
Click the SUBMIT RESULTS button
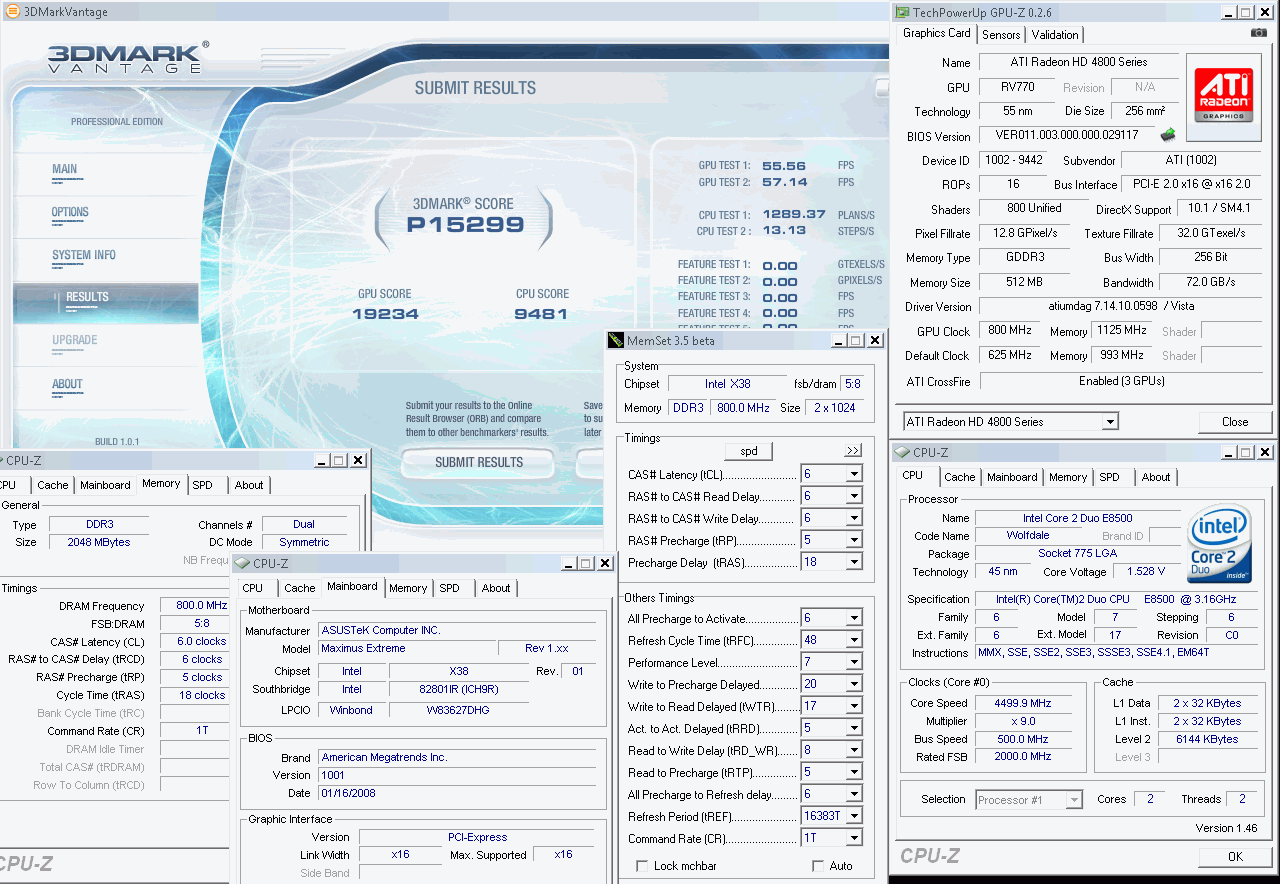tap(478, 462)
